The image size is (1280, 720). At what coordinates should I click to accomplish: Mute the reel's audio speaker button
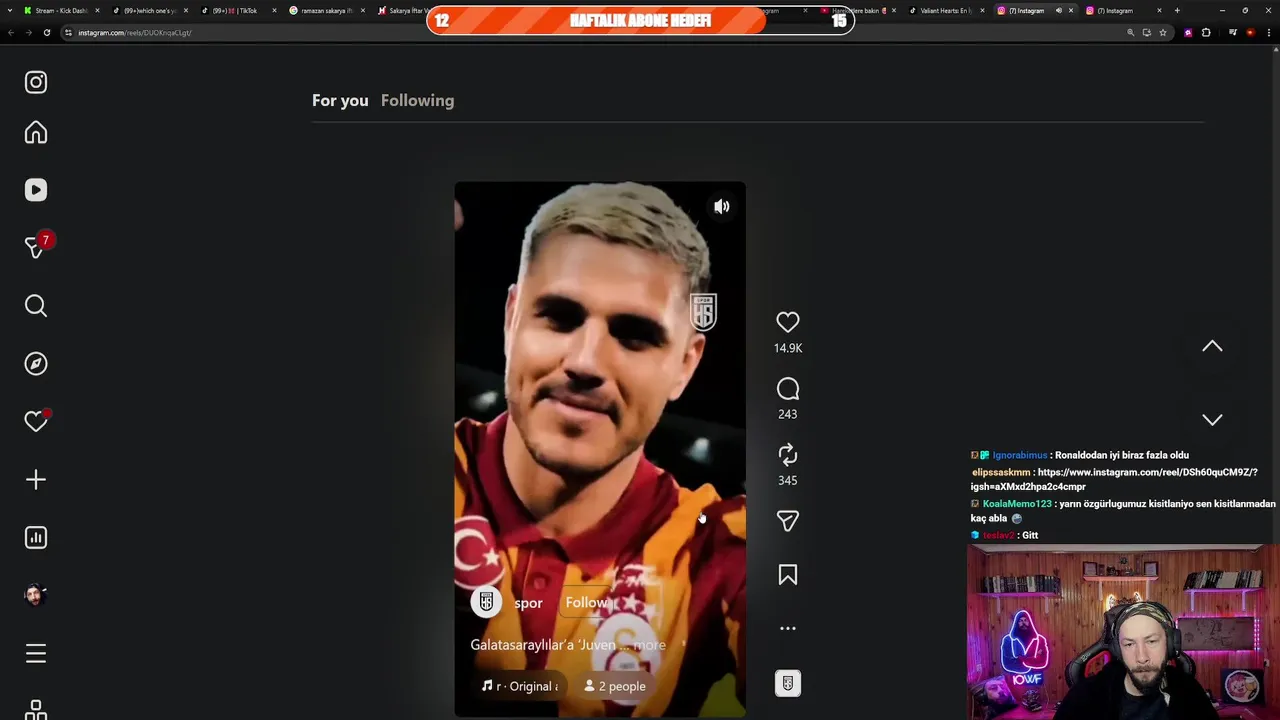click(x=722, y=207)
